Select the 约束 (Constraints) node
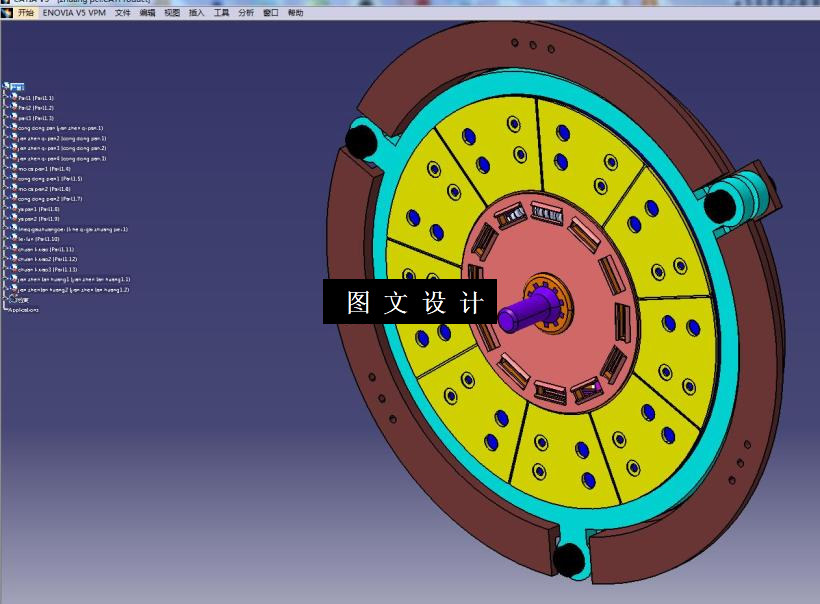The height and width of the screenshot is (604, 820). pos(22,300)
